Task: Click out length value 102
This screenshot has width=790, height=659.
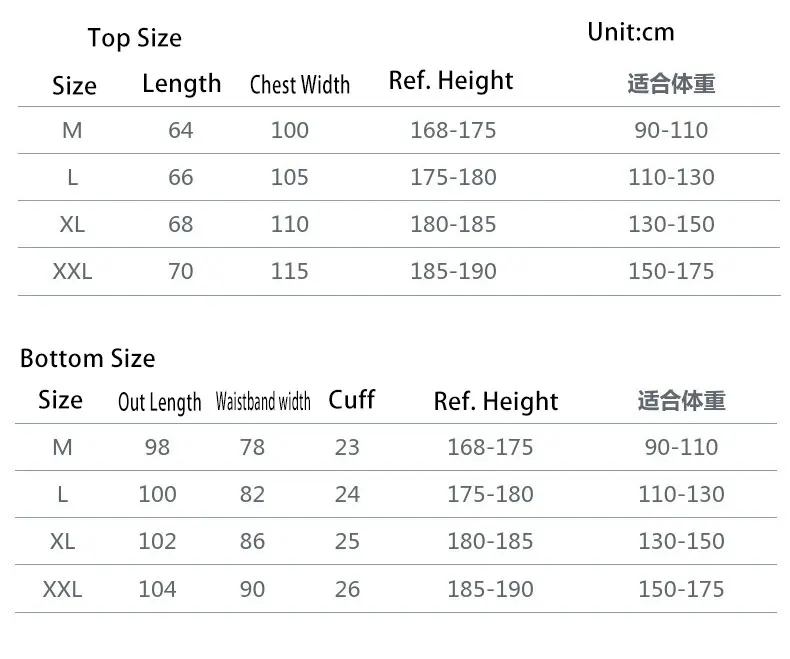Action: [157, 541]
